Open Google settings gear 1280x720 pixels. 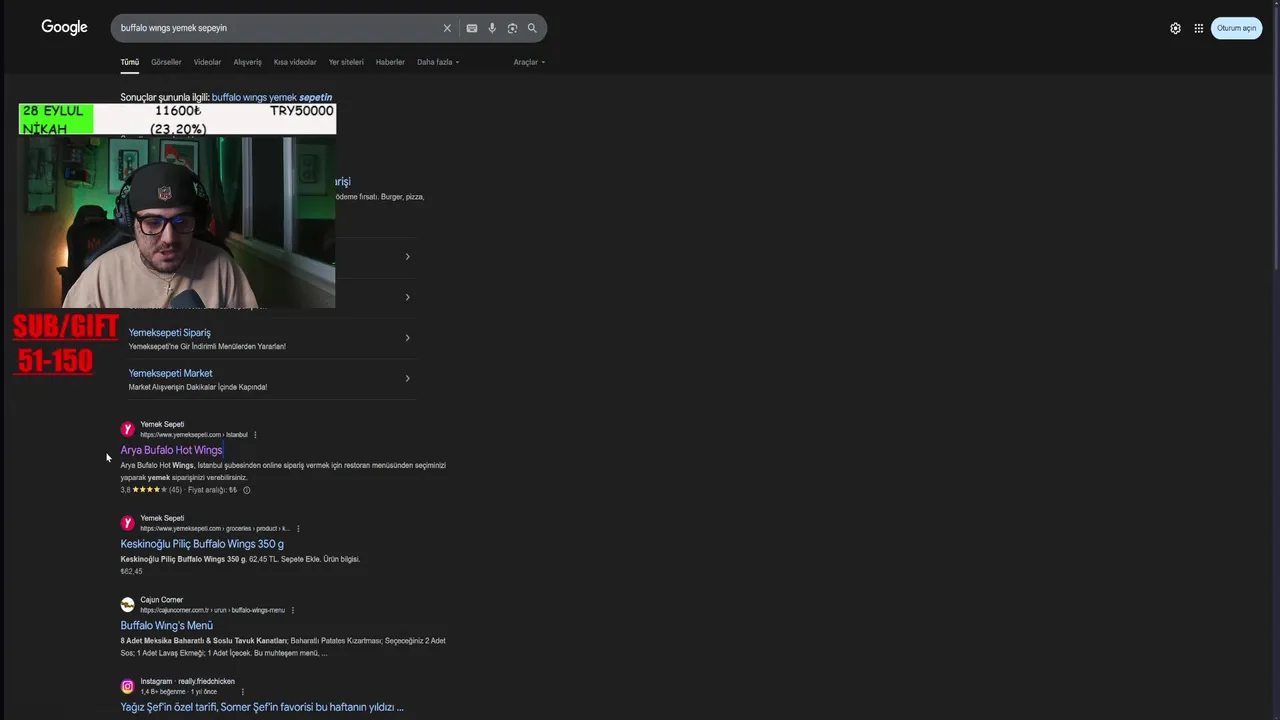tap(1175, 28)
